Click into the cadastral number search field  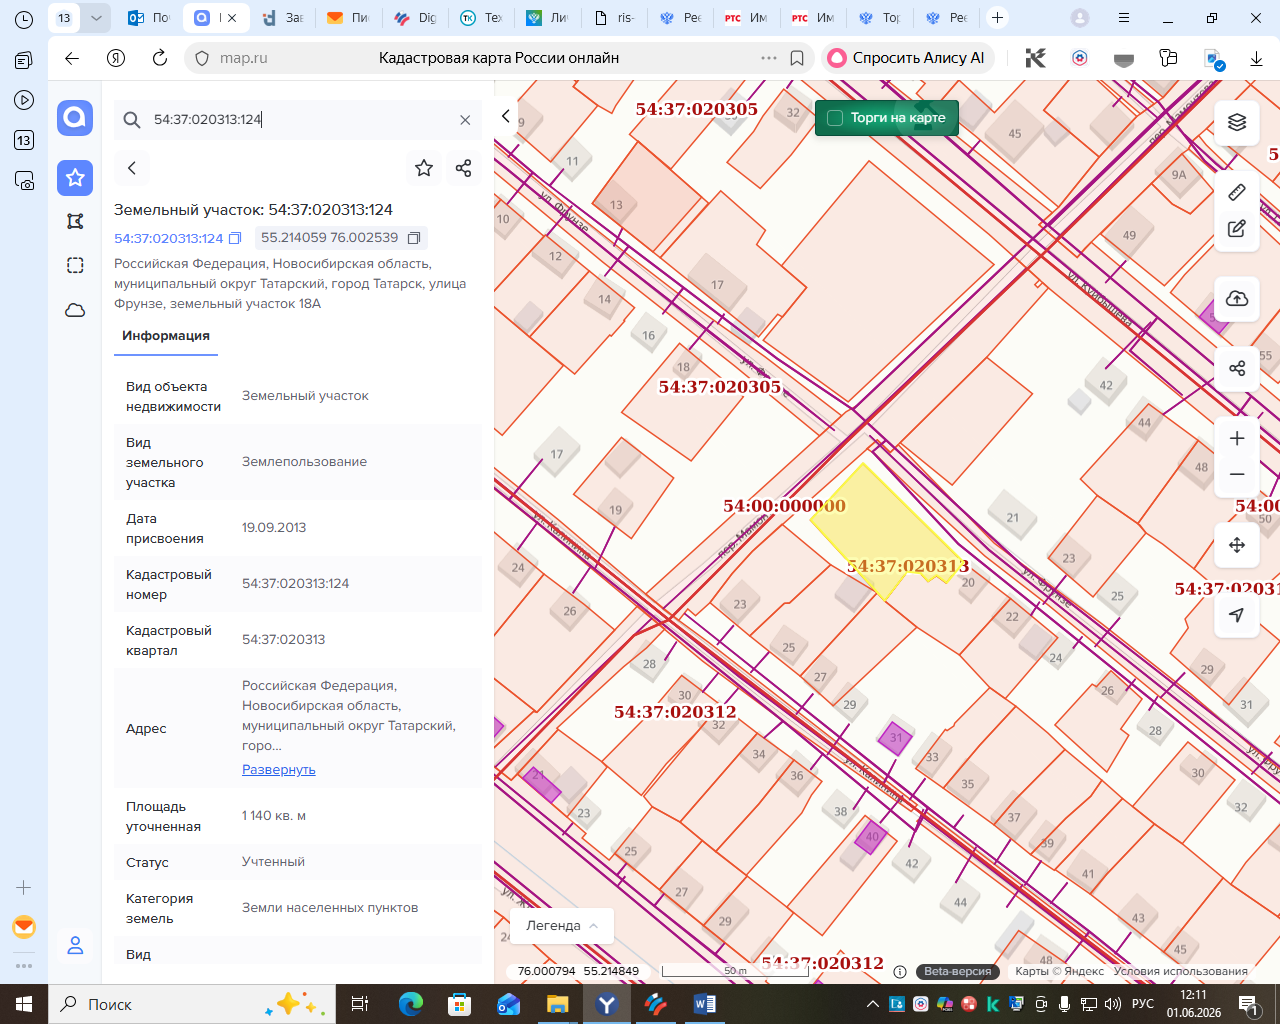click(300, 120)
